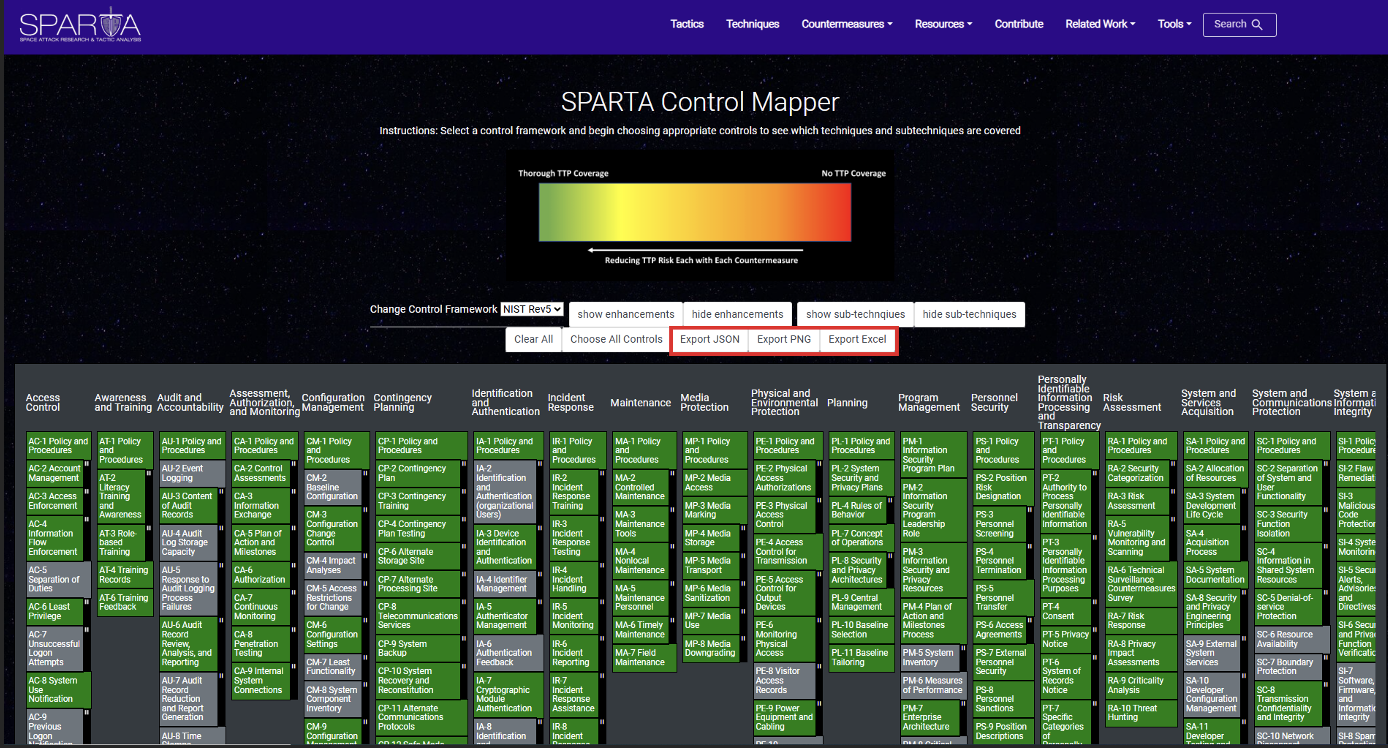Expand the Related Work dropdown
This screenshot has width=1388, height=748.
tap(1100, 24)
